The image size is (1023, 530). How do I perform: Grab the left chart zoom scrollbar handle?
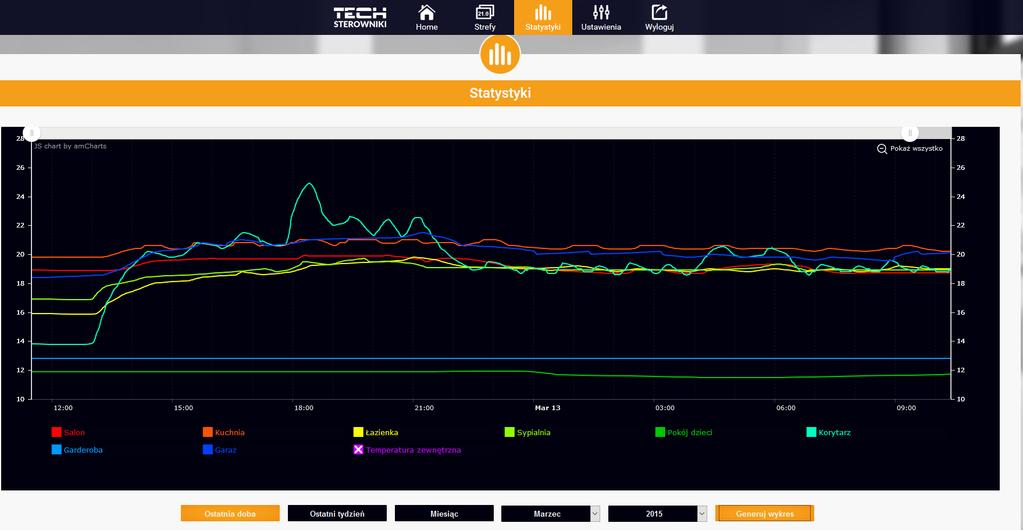(31, 132)
